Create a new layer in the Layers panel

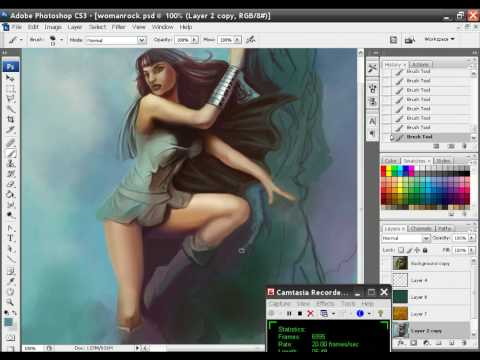[451, 343]
